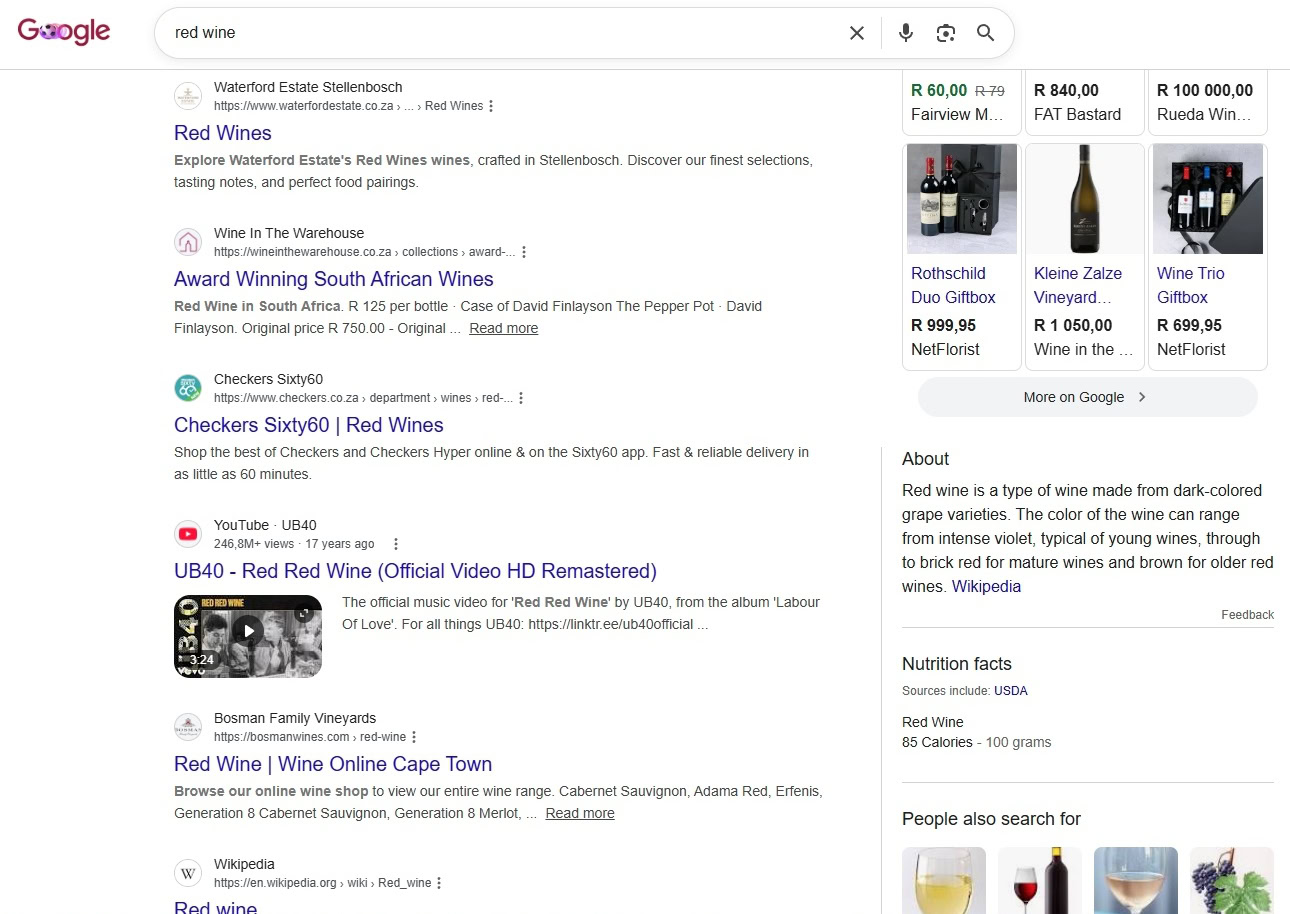This screenshot has width=1290, height=914.
Task: Click Feedback under About panel
Action: (1247, 615)
